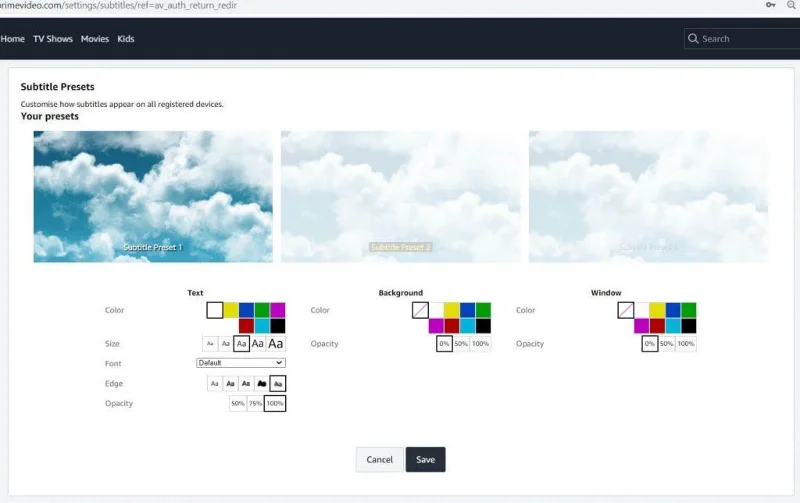Go to Movies section
This screenshot has height=503, width=800.
(95, 39)
